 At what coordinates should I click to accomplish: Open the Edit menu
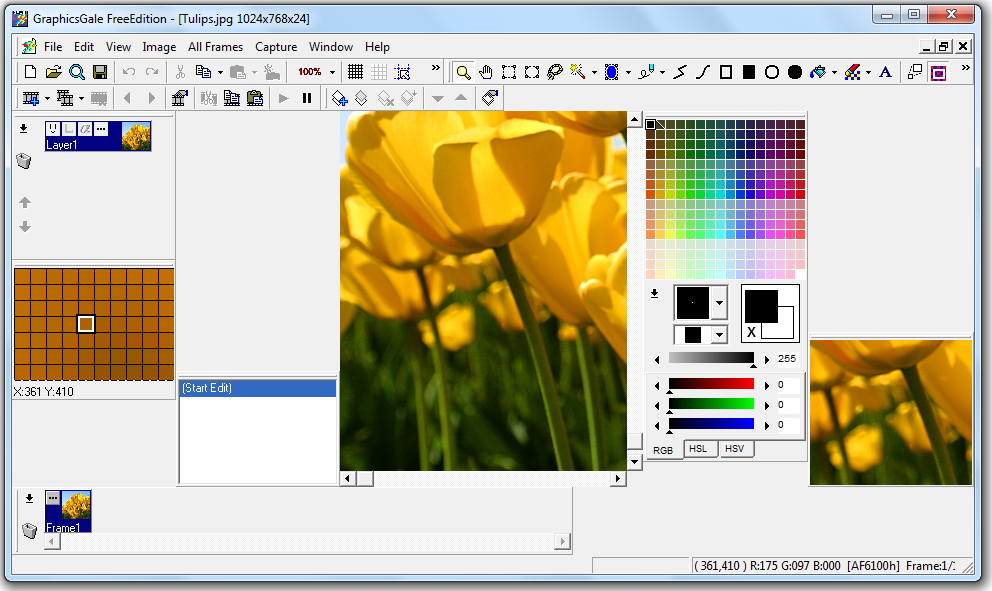[84, 47]
